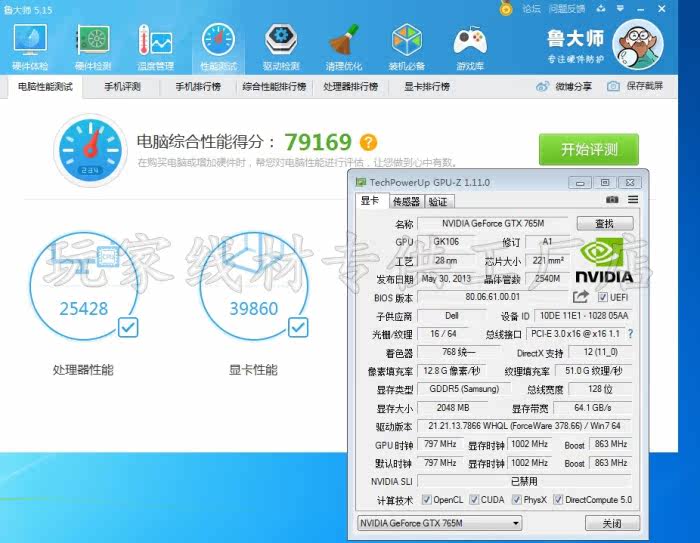This screenshot has height=543, width=700.
Task: Click the BIOS version field 80.06.61.00.01
Action: [x=492, y=297]
